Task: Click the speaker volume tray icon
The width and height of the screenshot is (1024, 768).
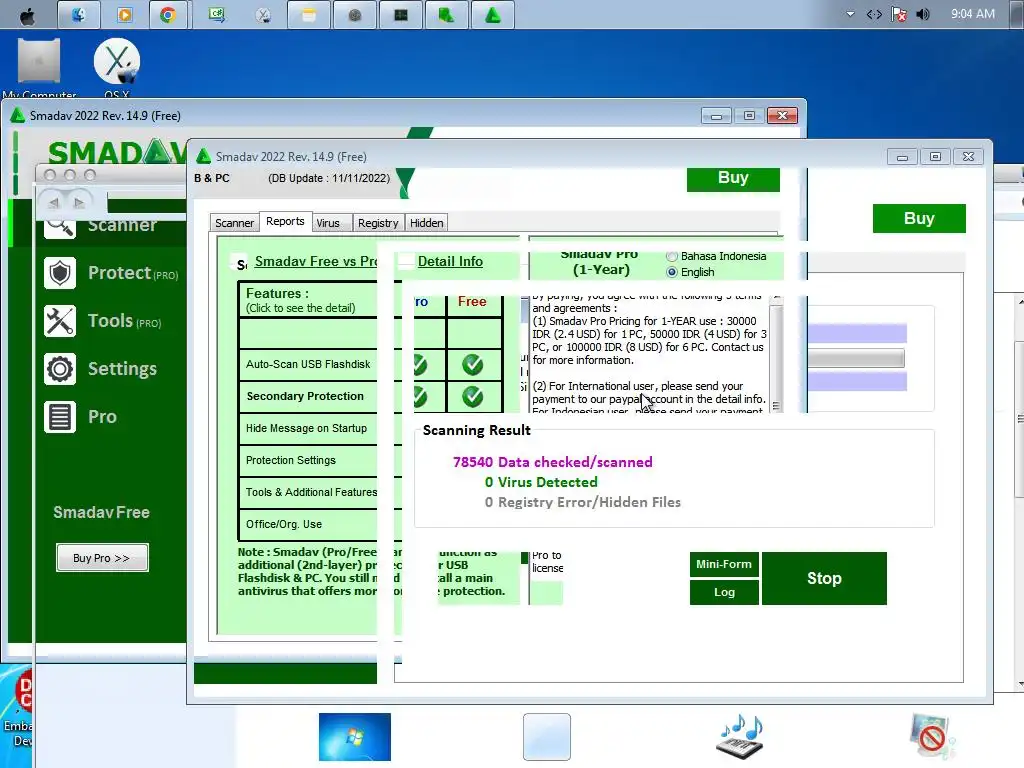Action: (923, 14)
